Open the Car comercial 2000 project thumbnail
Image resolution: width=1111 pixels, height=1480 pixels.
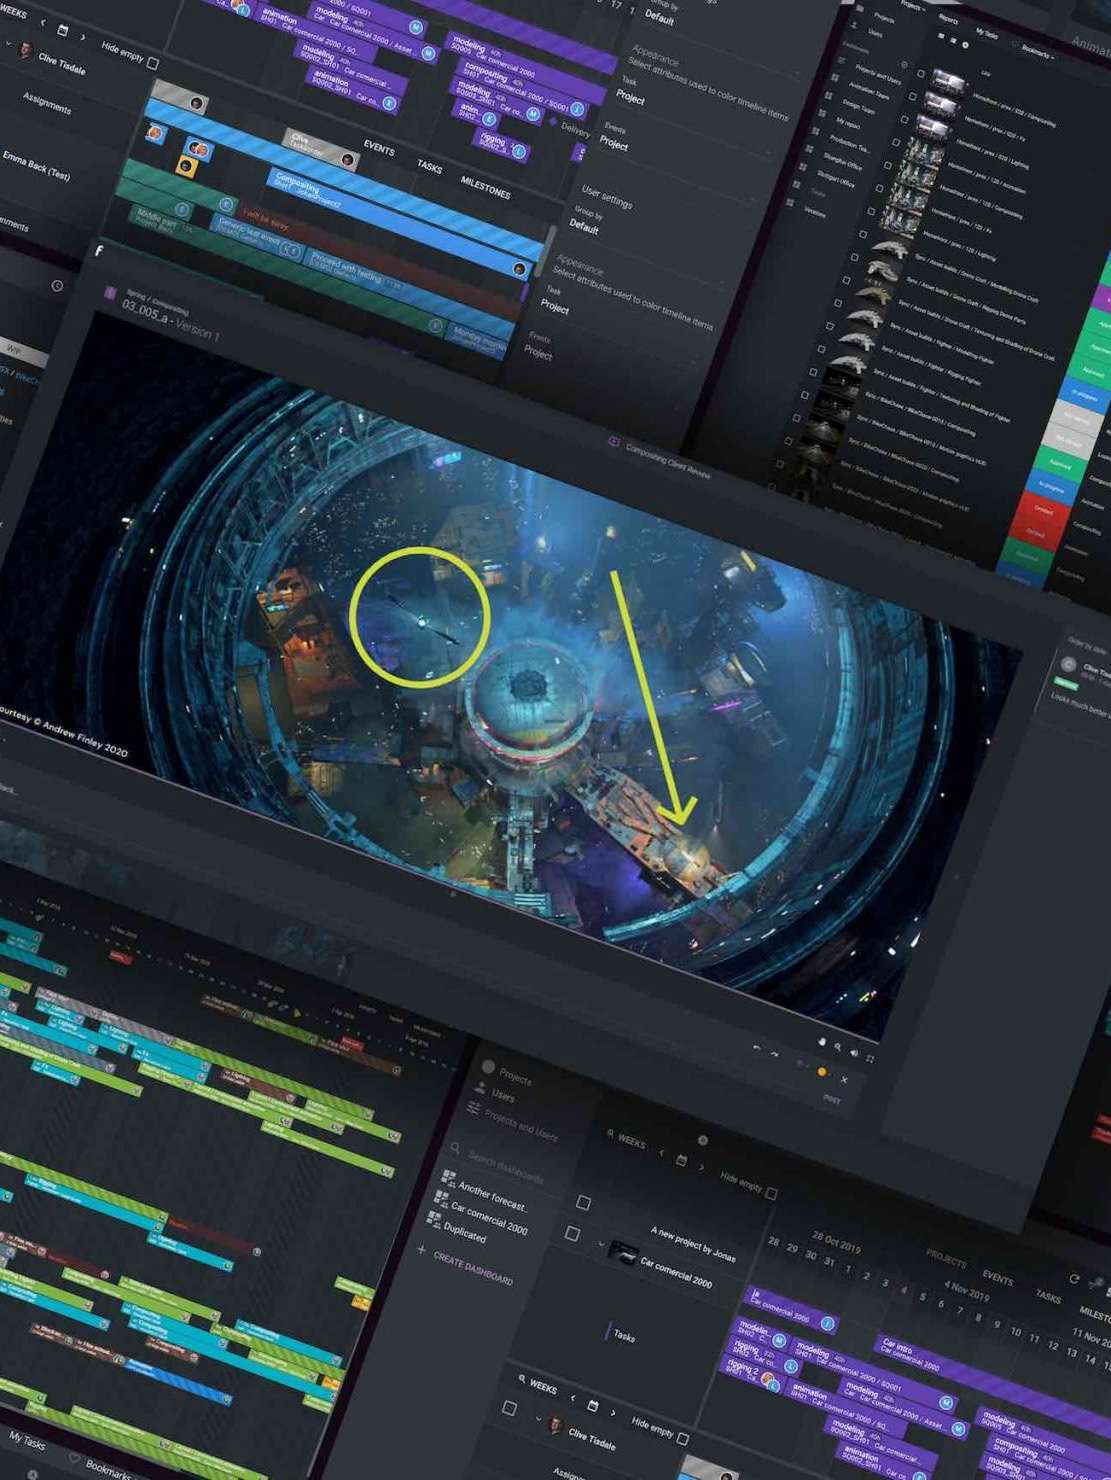tap(623, 1252)
